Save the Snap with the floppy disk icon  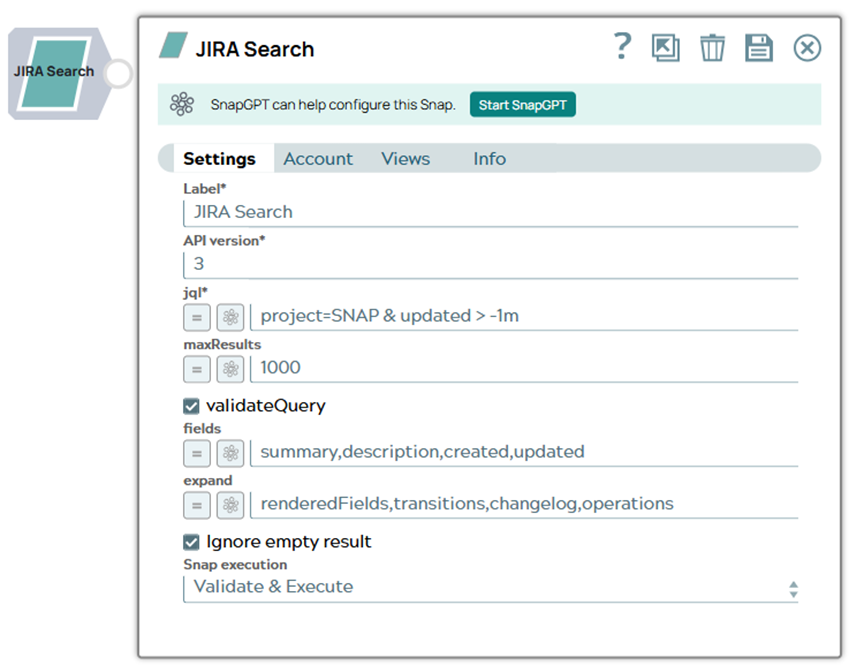pos(759,48)
